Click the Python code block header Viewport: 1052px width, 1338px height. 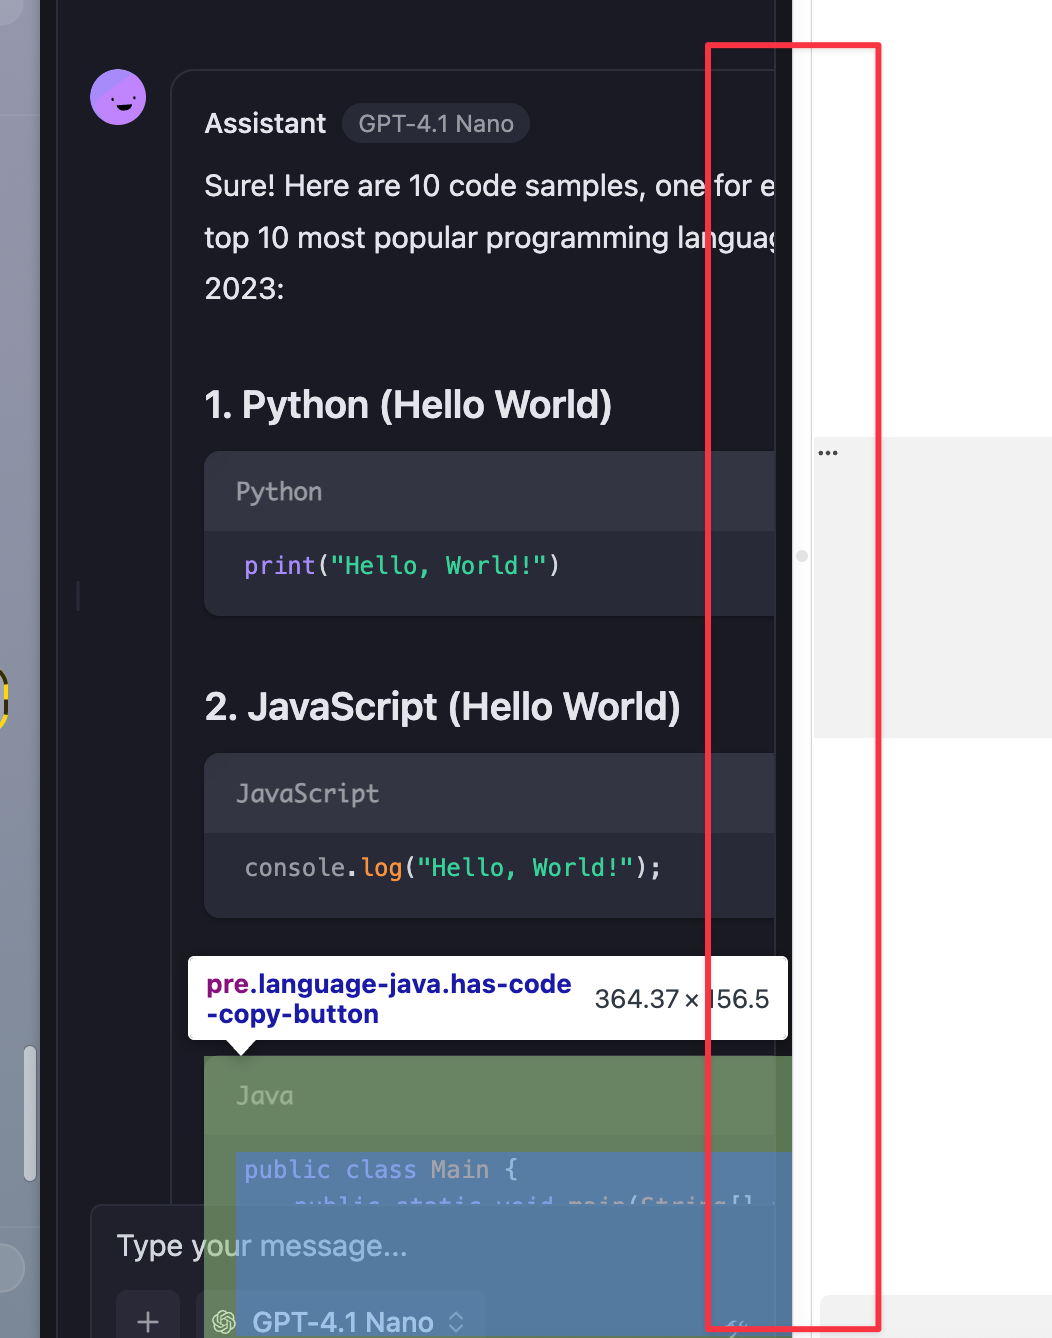coord(489,491)
